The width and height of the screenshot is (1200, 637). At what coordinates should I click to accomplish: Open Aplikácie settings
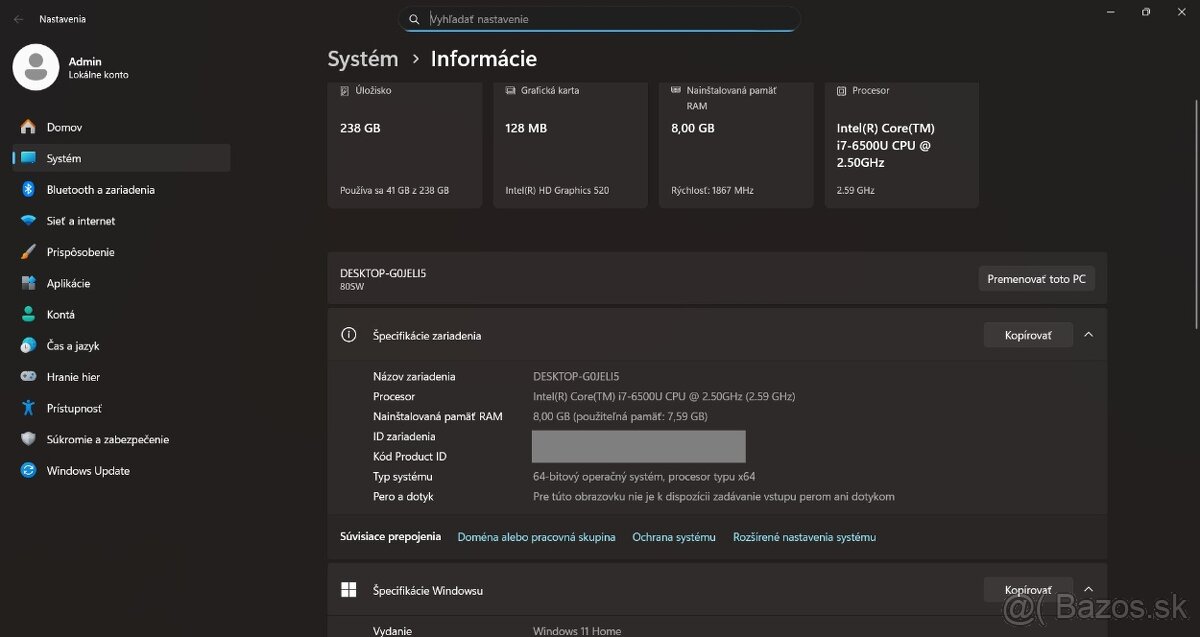coord(73,283)
